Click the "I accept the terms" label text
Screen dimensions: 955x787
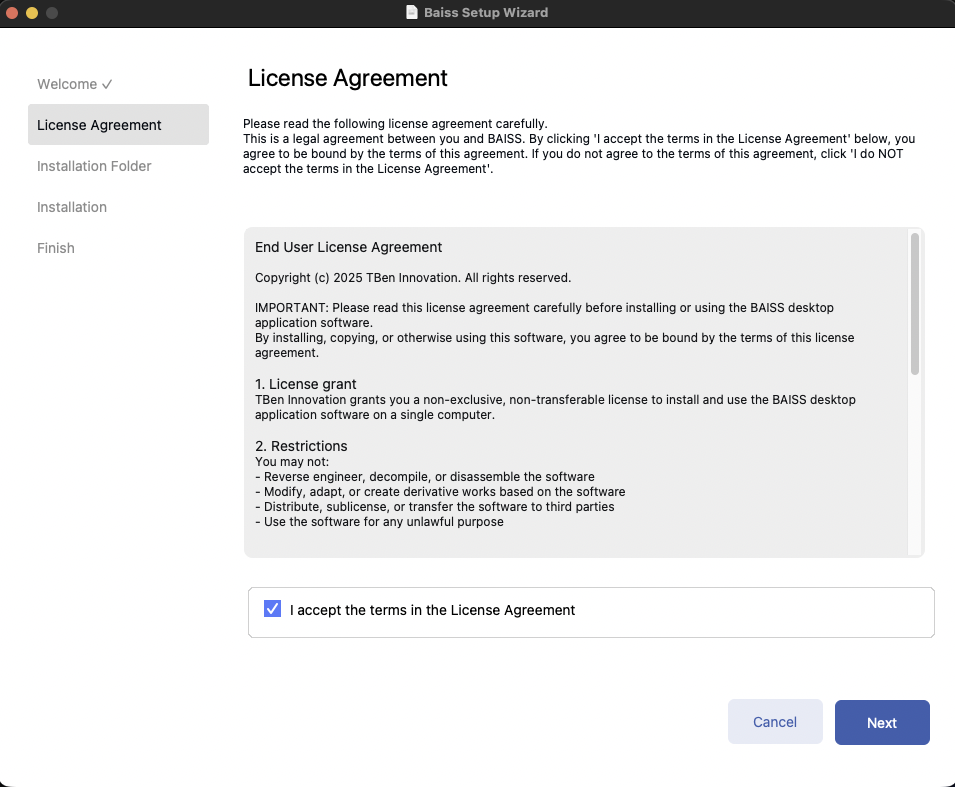432,610
